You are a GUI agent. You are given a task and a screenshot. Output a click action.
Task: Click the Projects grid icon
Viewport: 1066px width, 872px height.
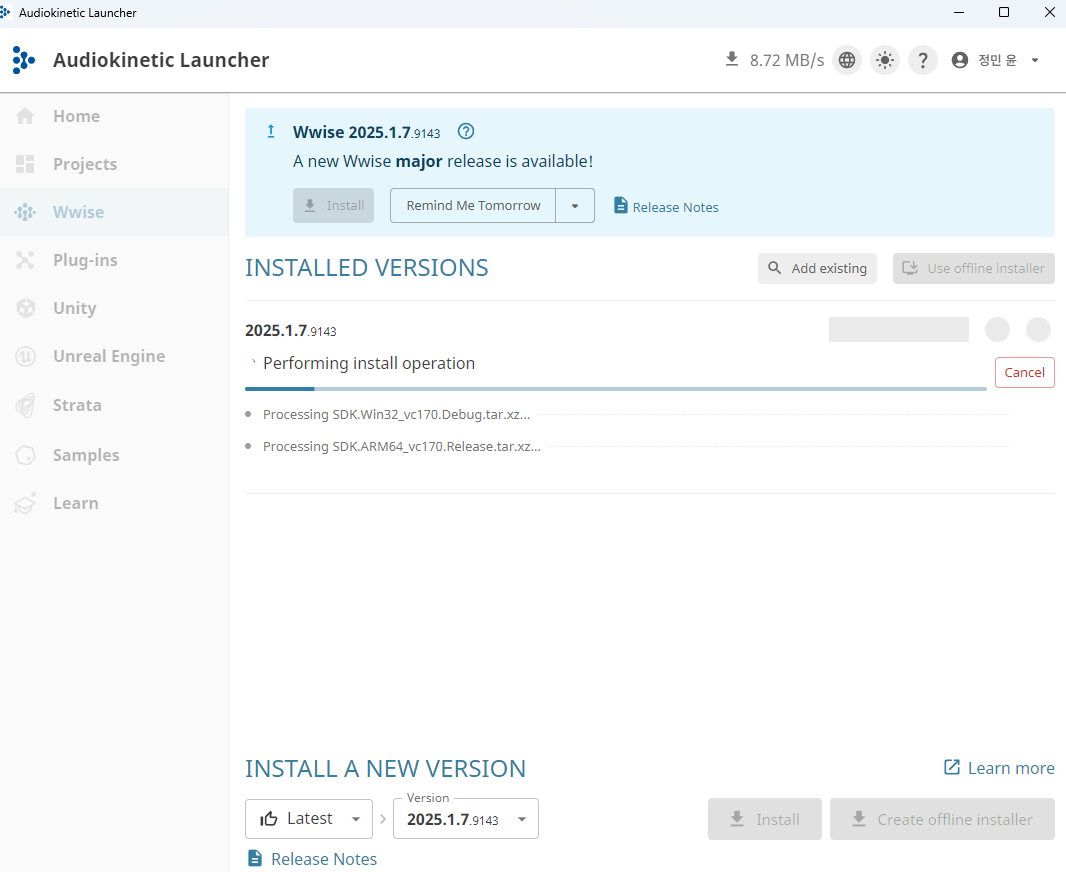[25, 164]
